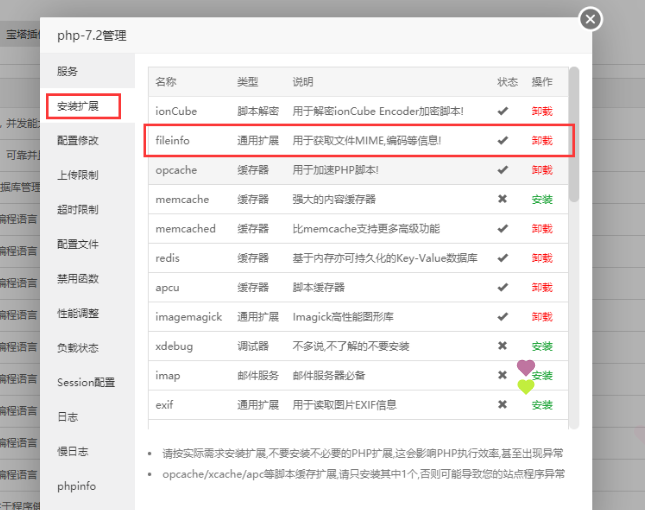
Task: Open the 禁用函数 section
Action: (x=78, y=279)
